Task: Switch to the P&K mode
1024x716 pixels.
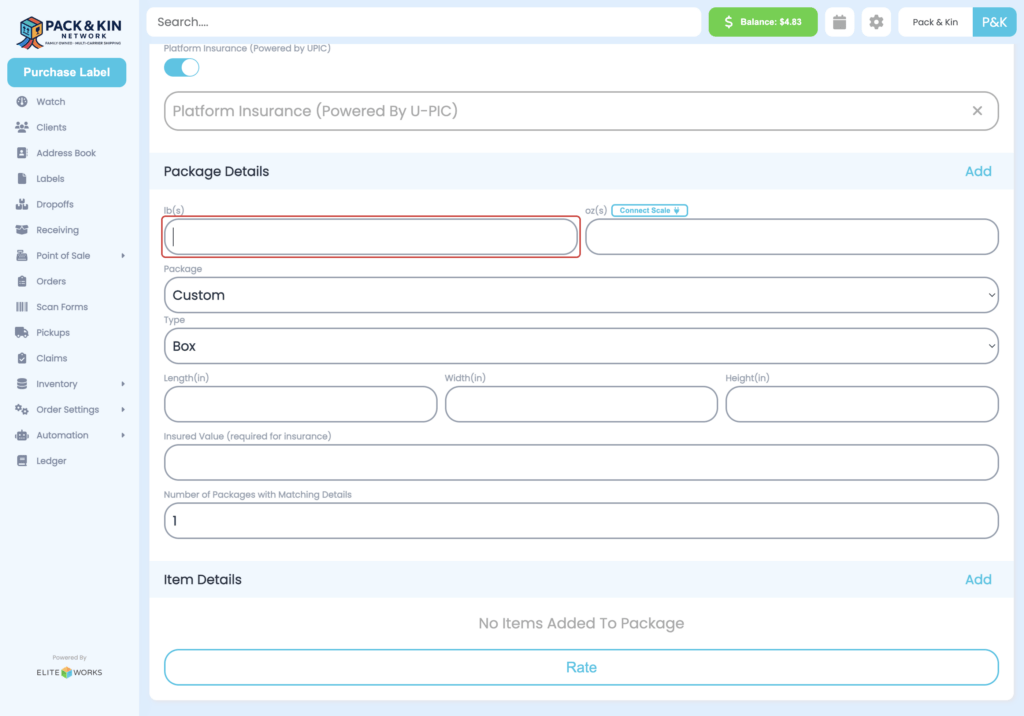Action: pos(994,21)
